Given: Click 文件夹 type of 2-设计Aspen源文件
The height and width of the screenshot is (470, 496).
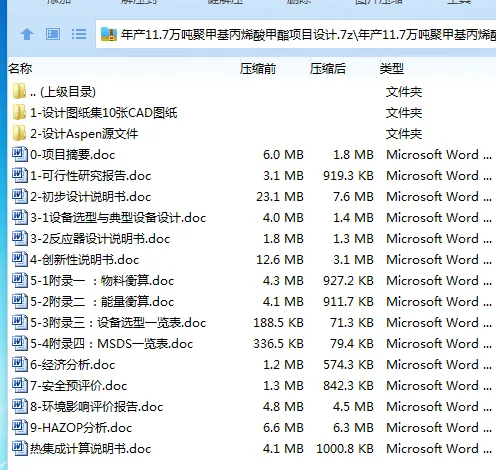Looking at the screenshot, I should click(404, 134).
